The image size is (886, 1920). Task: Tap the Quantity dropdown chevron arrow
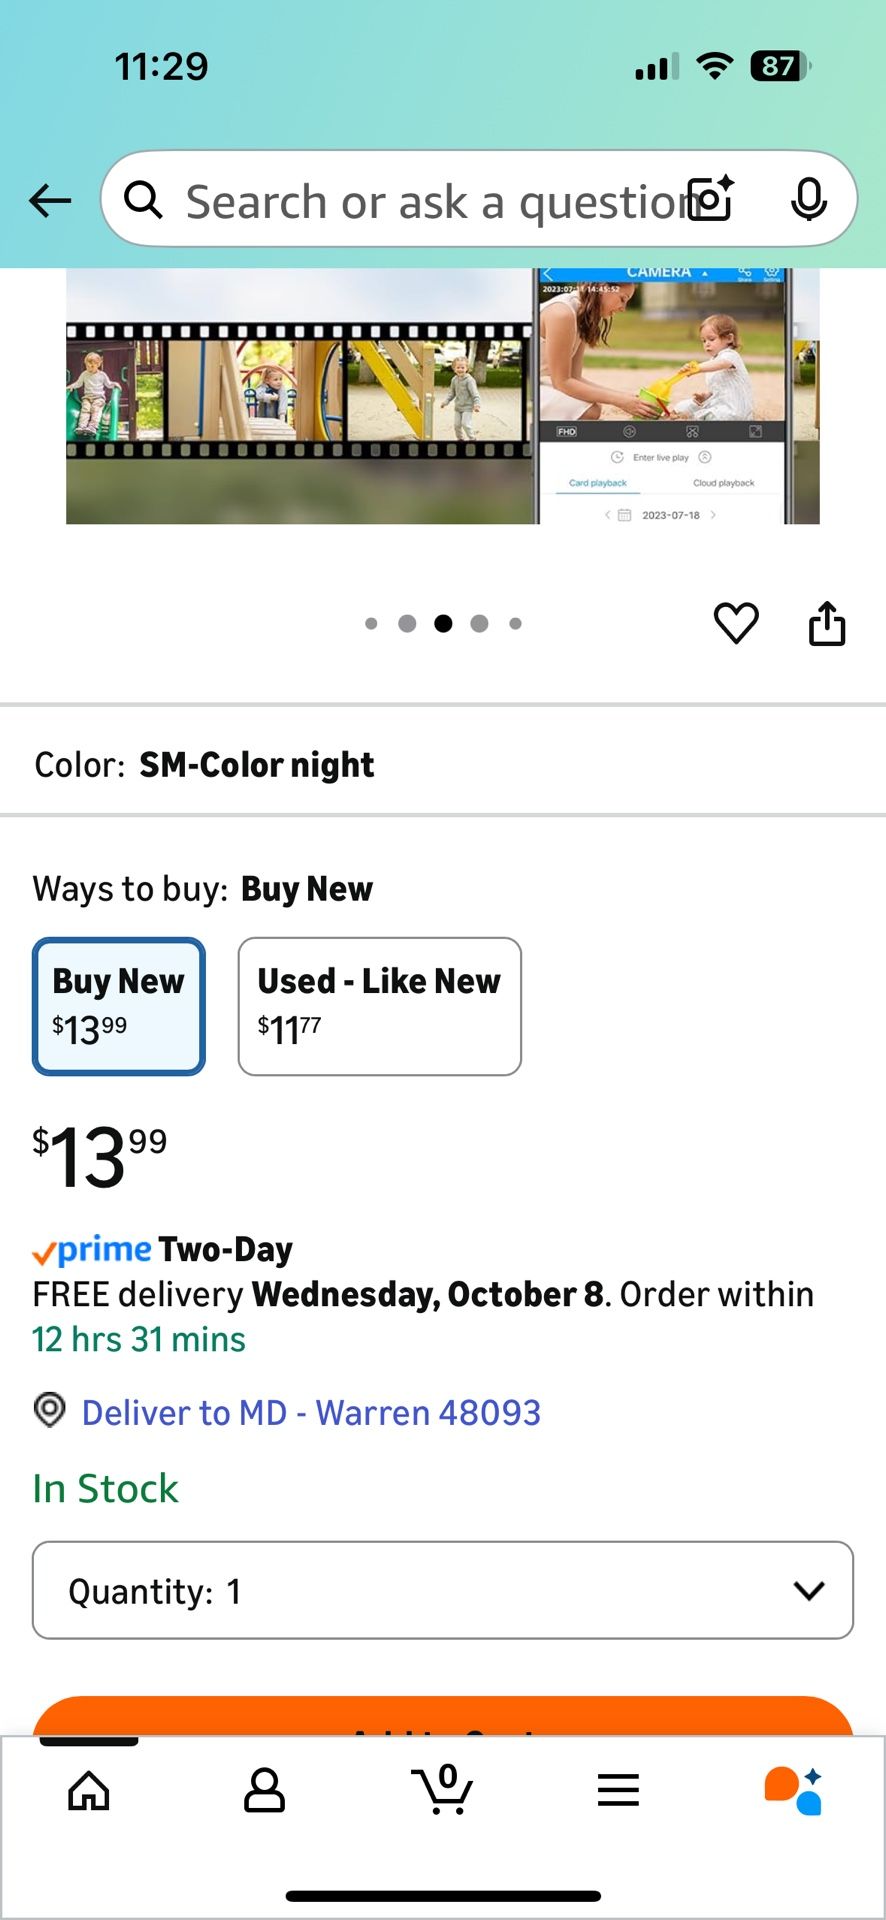point(808,1590)
